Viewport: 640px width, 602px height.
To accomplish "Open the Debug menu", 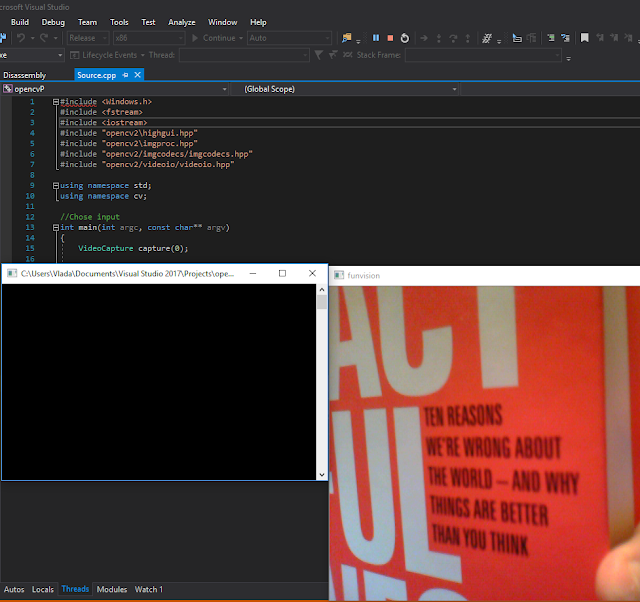I will [x=53, y=22].
